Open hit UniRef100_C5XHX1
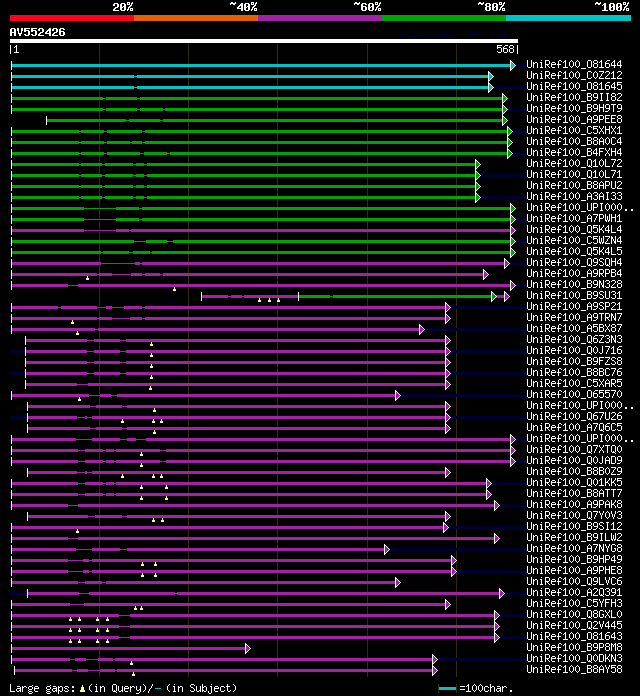Image resolution: width=640 pixels, height=696 pixels. coord(574,130)
